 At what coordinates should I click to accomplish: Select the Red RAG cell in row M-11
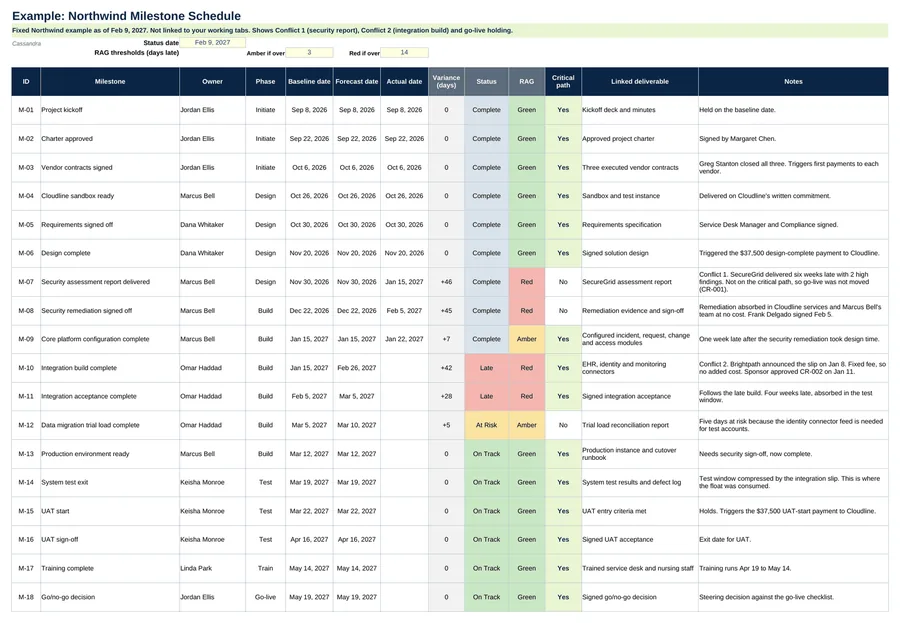coord(526,396)
